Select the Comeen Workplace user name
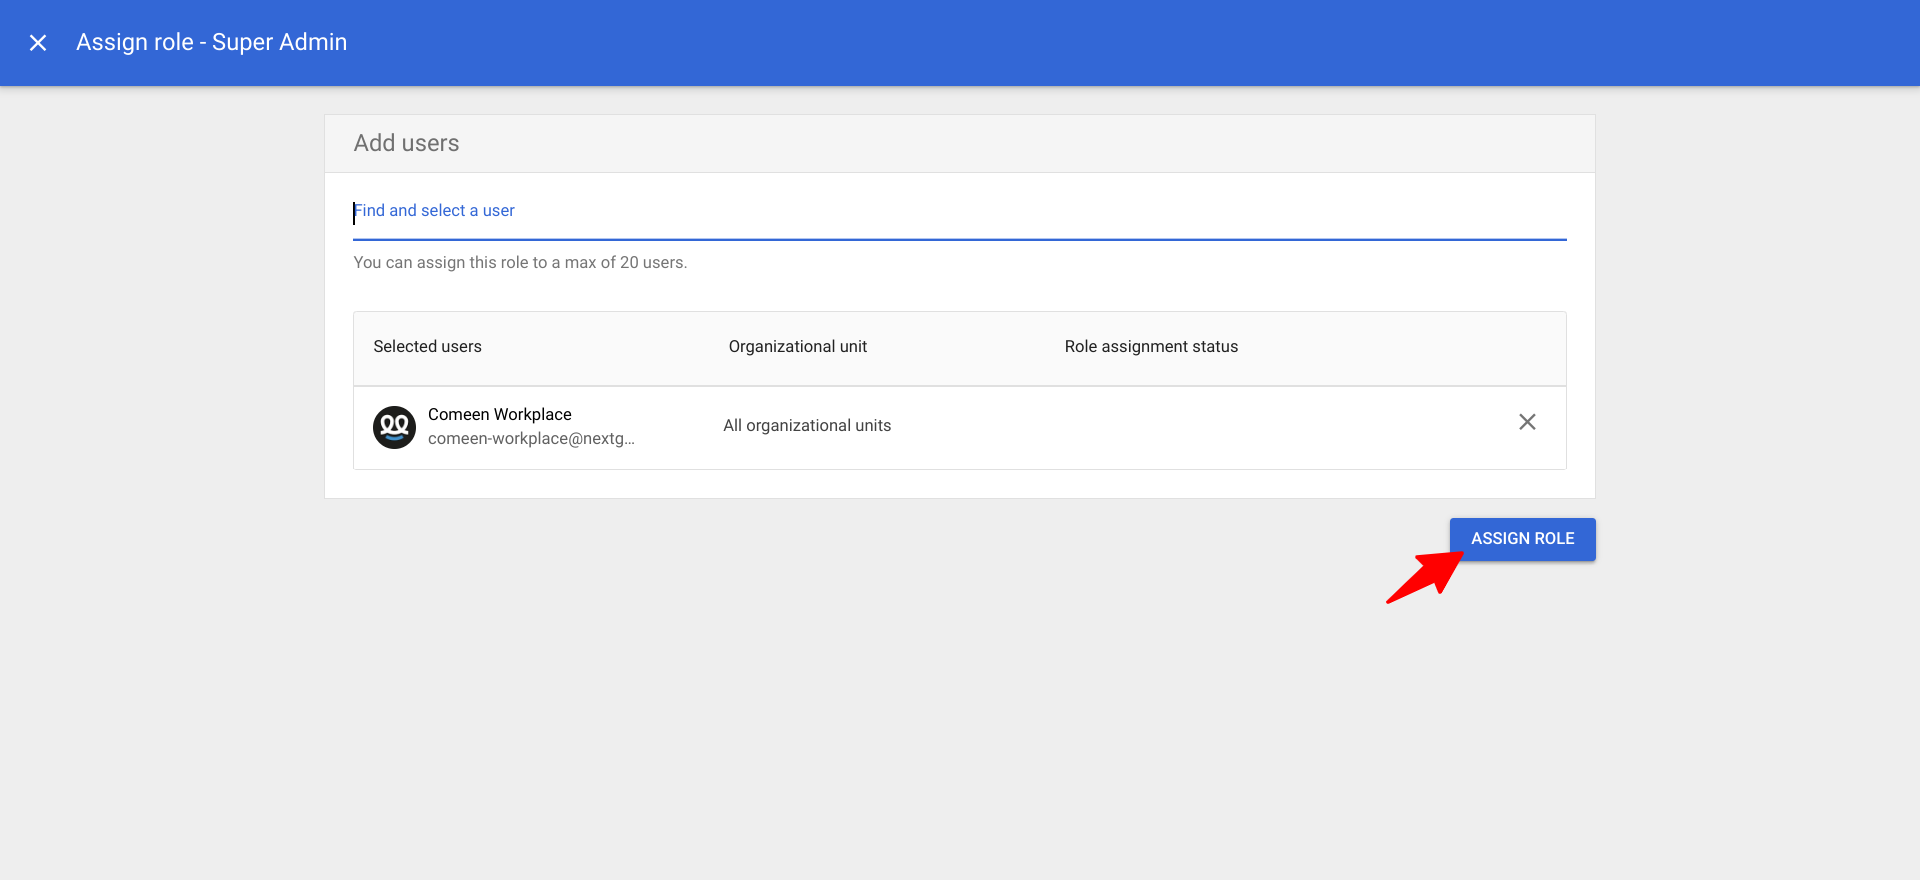The height and width of the screenshot is (880, 1920). (499, 414)
